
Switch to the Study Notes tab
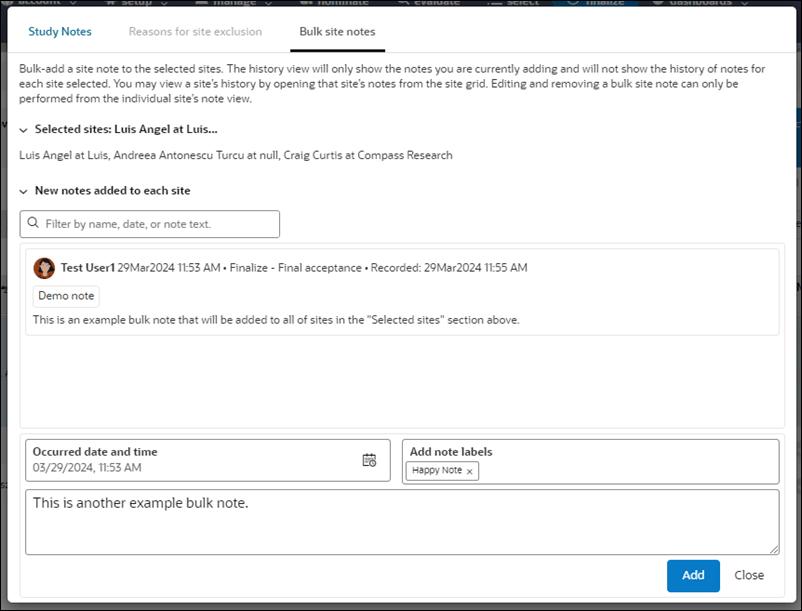60,31
